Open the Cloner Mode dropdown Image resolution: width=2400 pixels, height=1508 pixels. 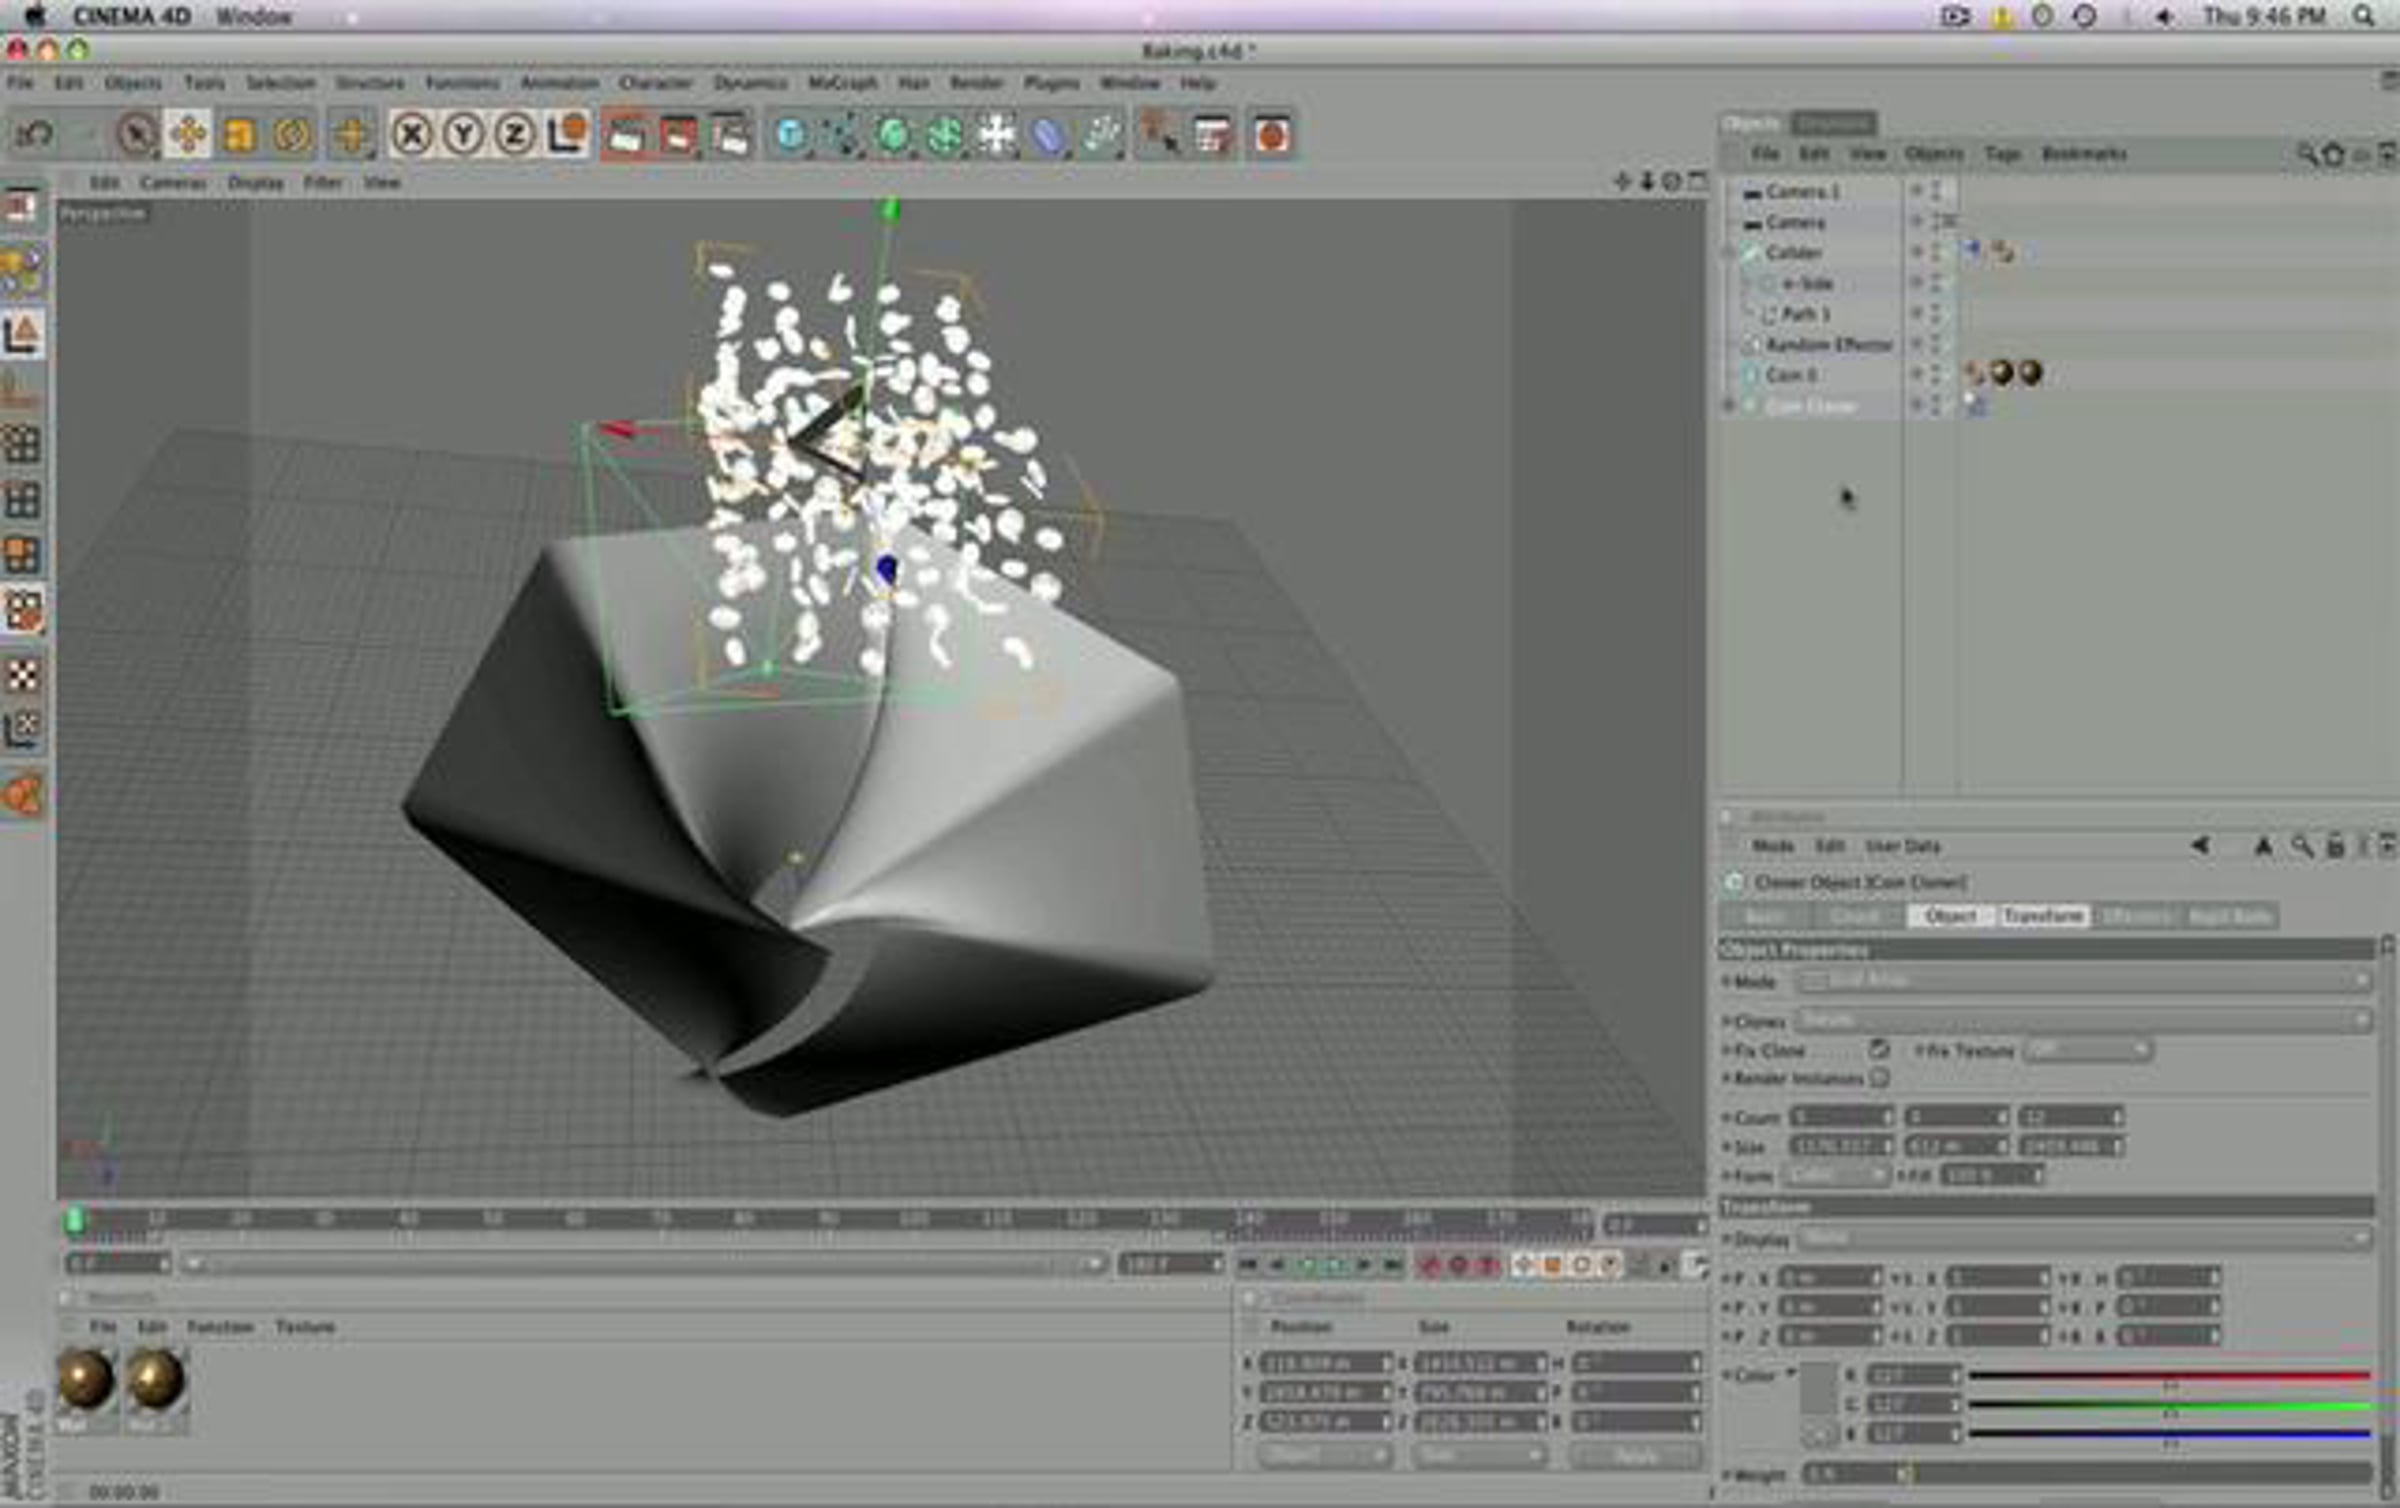click(2085, 982)
